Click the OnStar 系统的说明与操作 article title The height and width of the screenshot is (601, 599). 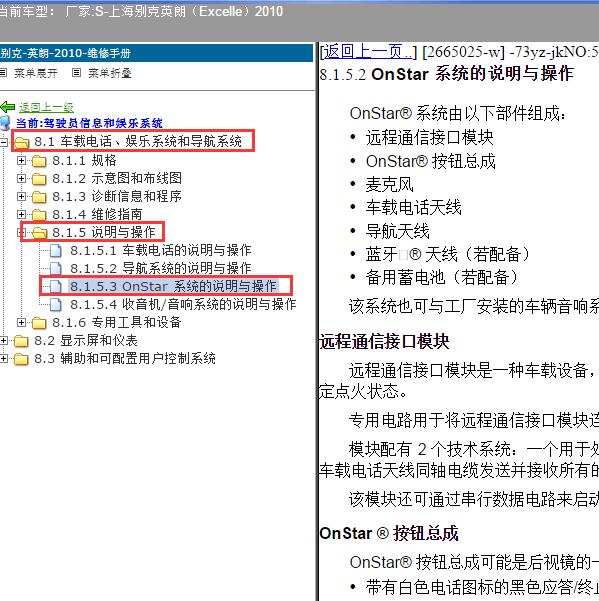473,74
